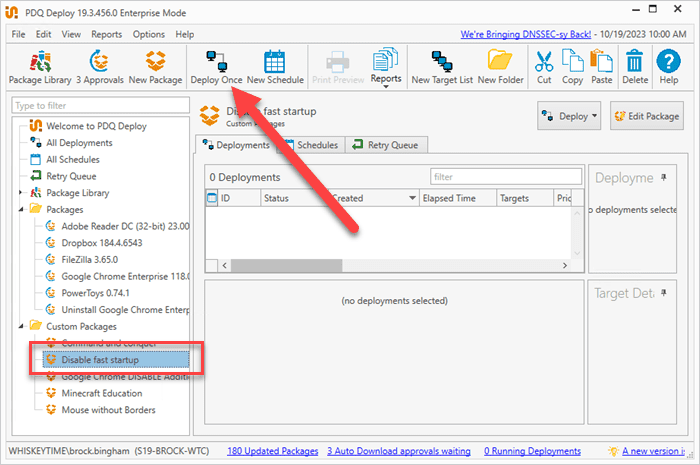Sort by the Elapsed Time column

[x=458, y=198]
